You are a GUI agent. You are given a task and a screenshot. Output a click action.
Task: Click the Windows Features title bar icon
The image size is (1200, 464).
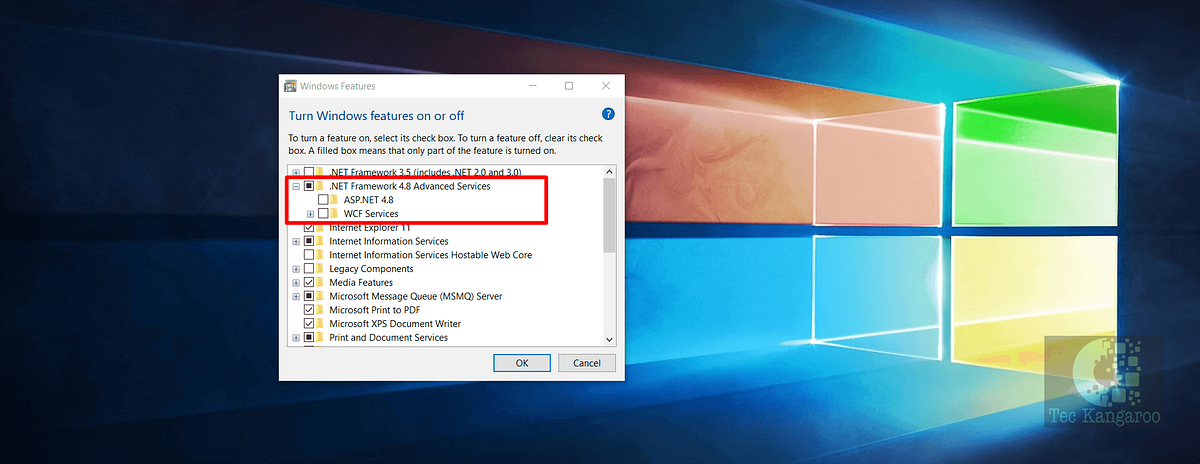(291, 86)
